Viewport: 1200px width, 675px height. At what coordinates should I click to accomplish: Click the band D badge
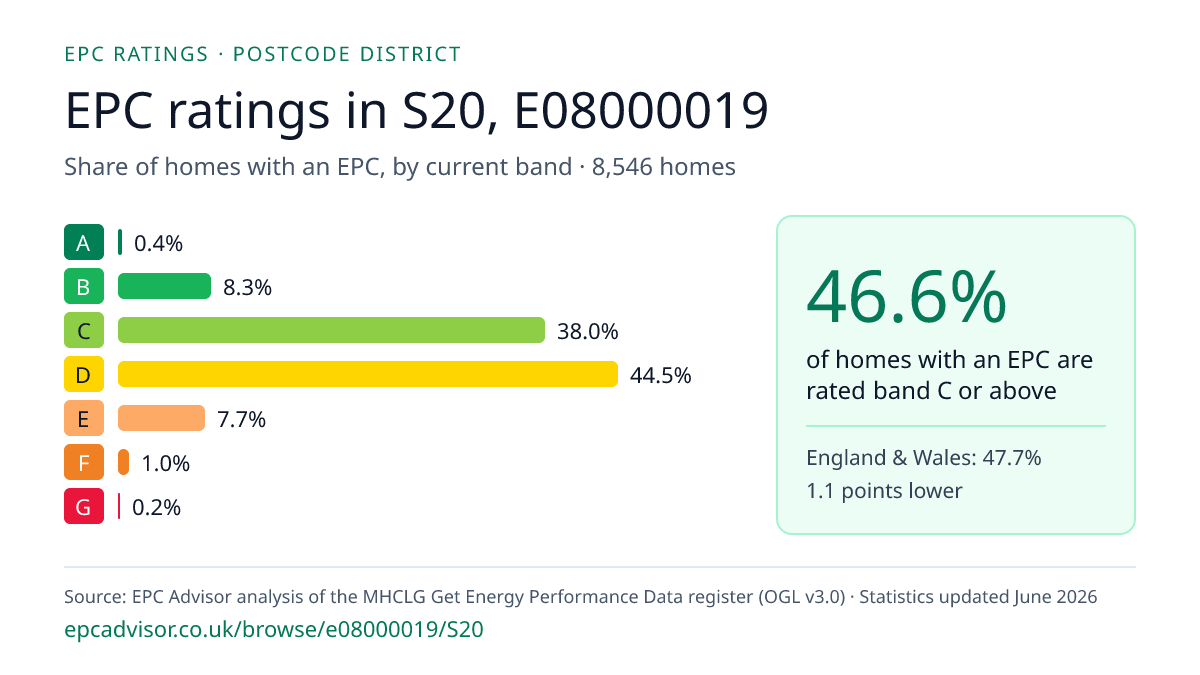(84, 375)
